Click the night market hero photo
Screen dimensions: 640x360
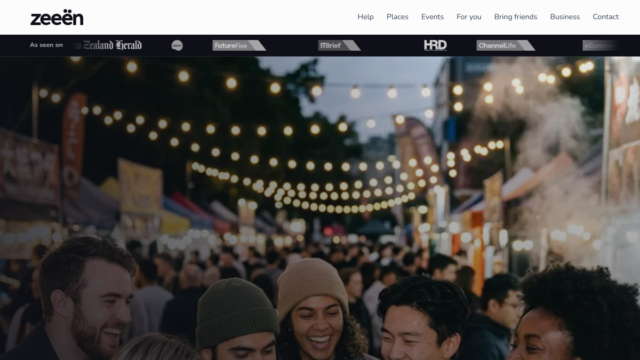coord(320,208)
